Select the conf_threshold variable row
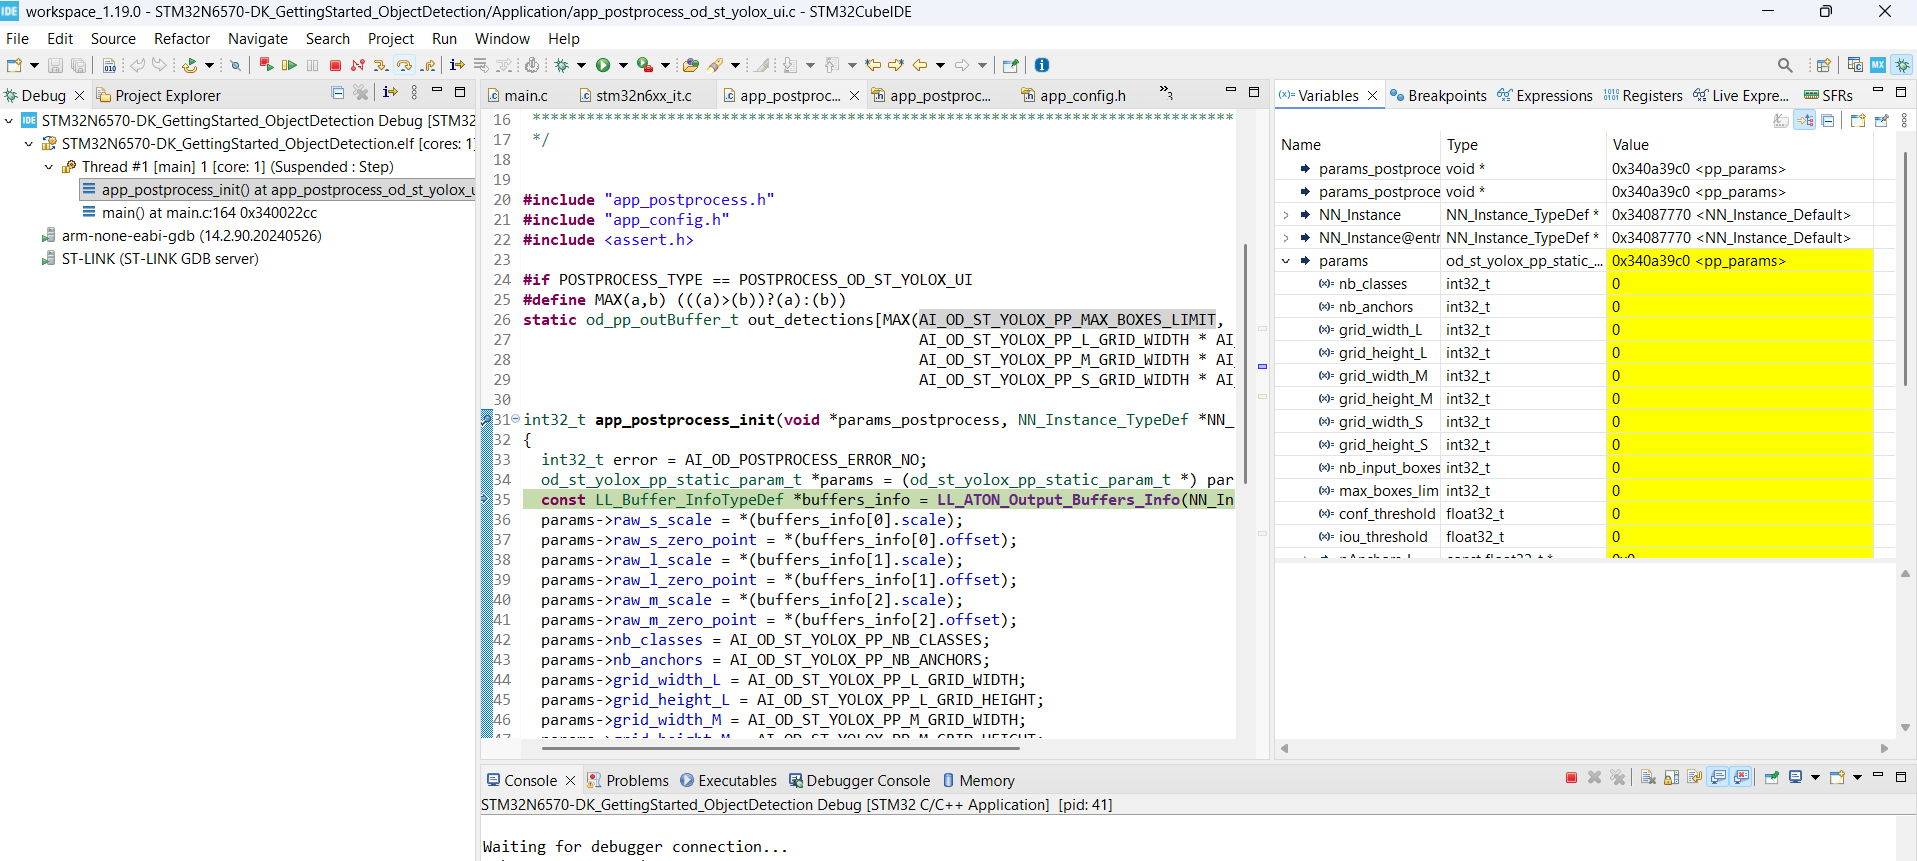Viewport: 1917px width, 861px height. click(1386, 514)
